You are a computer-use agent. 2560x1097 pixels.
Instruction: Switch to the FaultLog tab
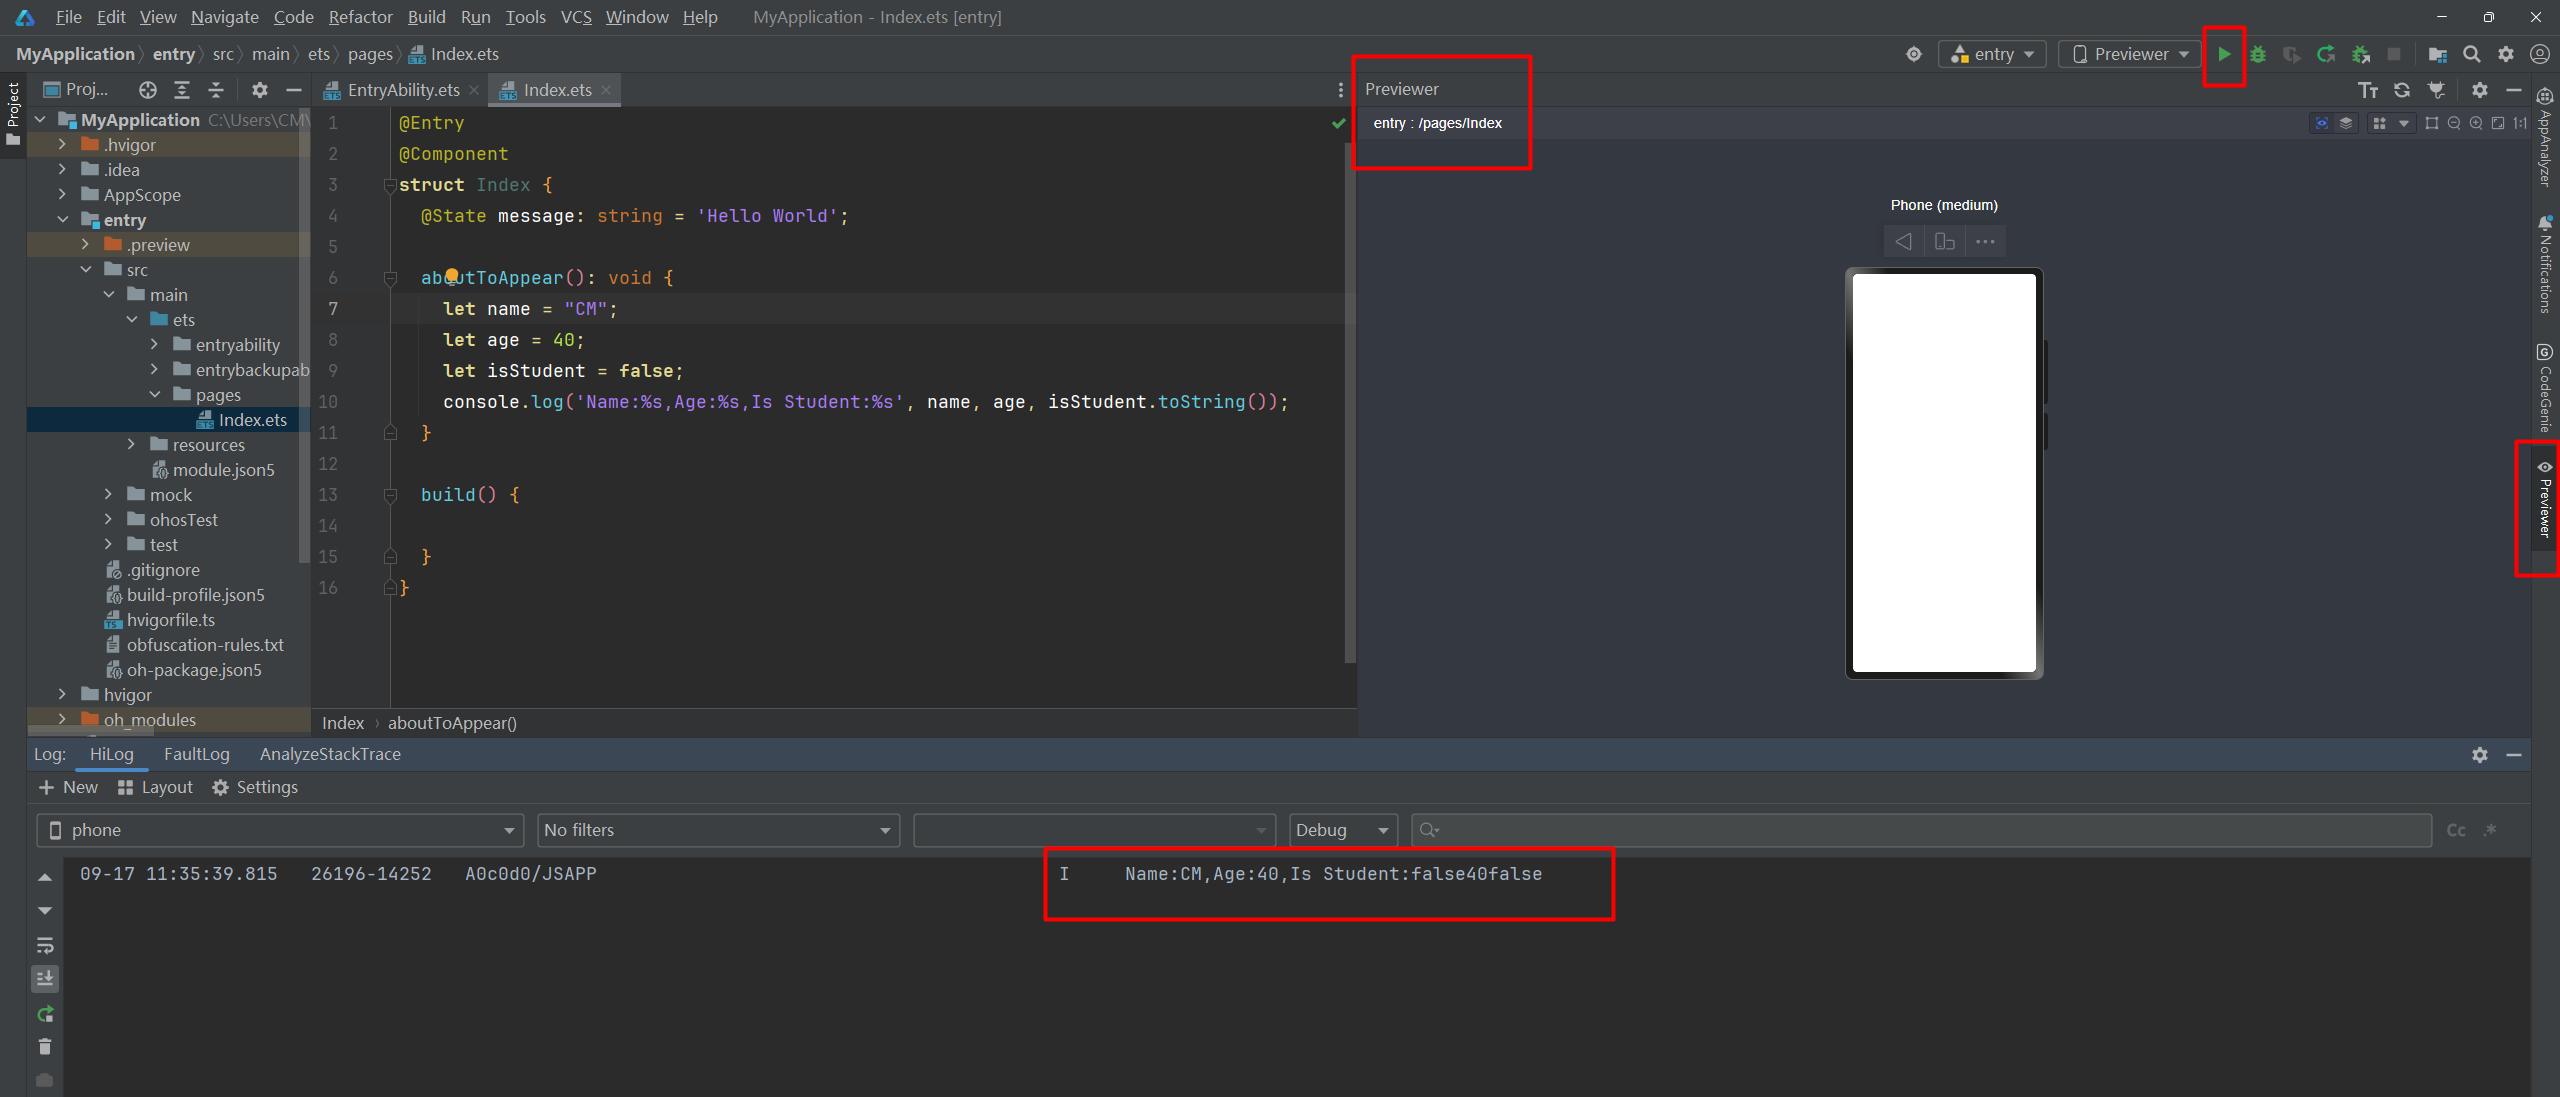click(x=196, y=754)
